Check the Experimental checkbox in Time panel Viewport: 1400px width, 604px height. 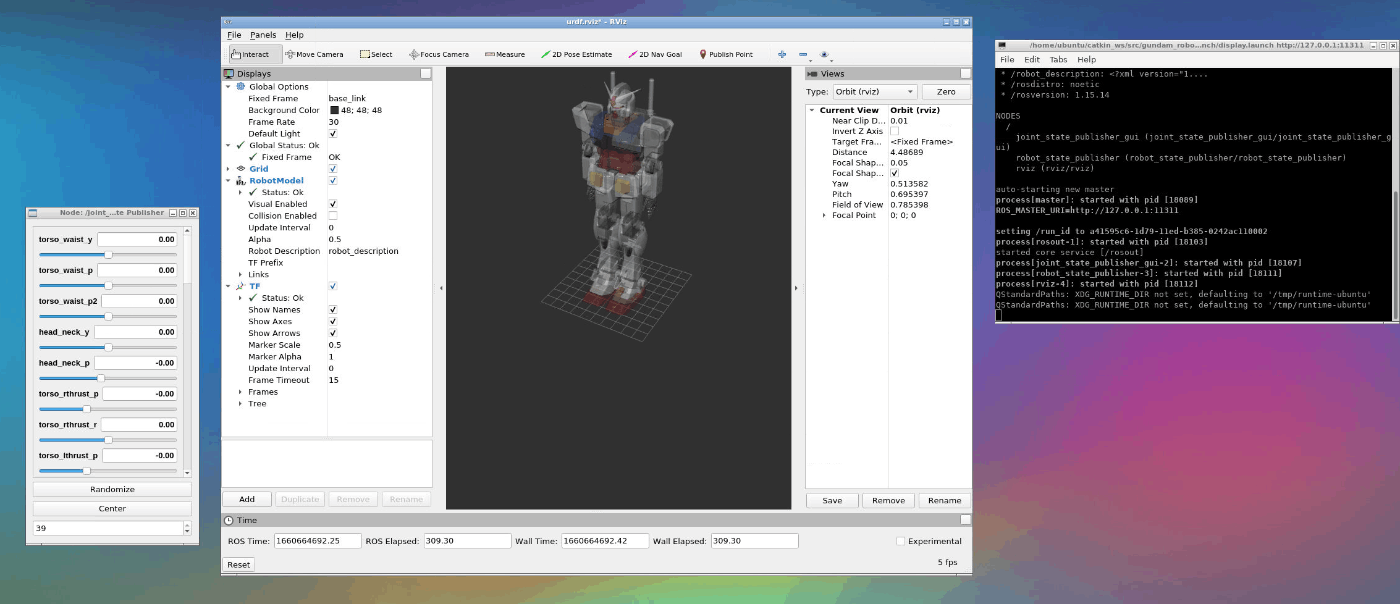(900, 541)
